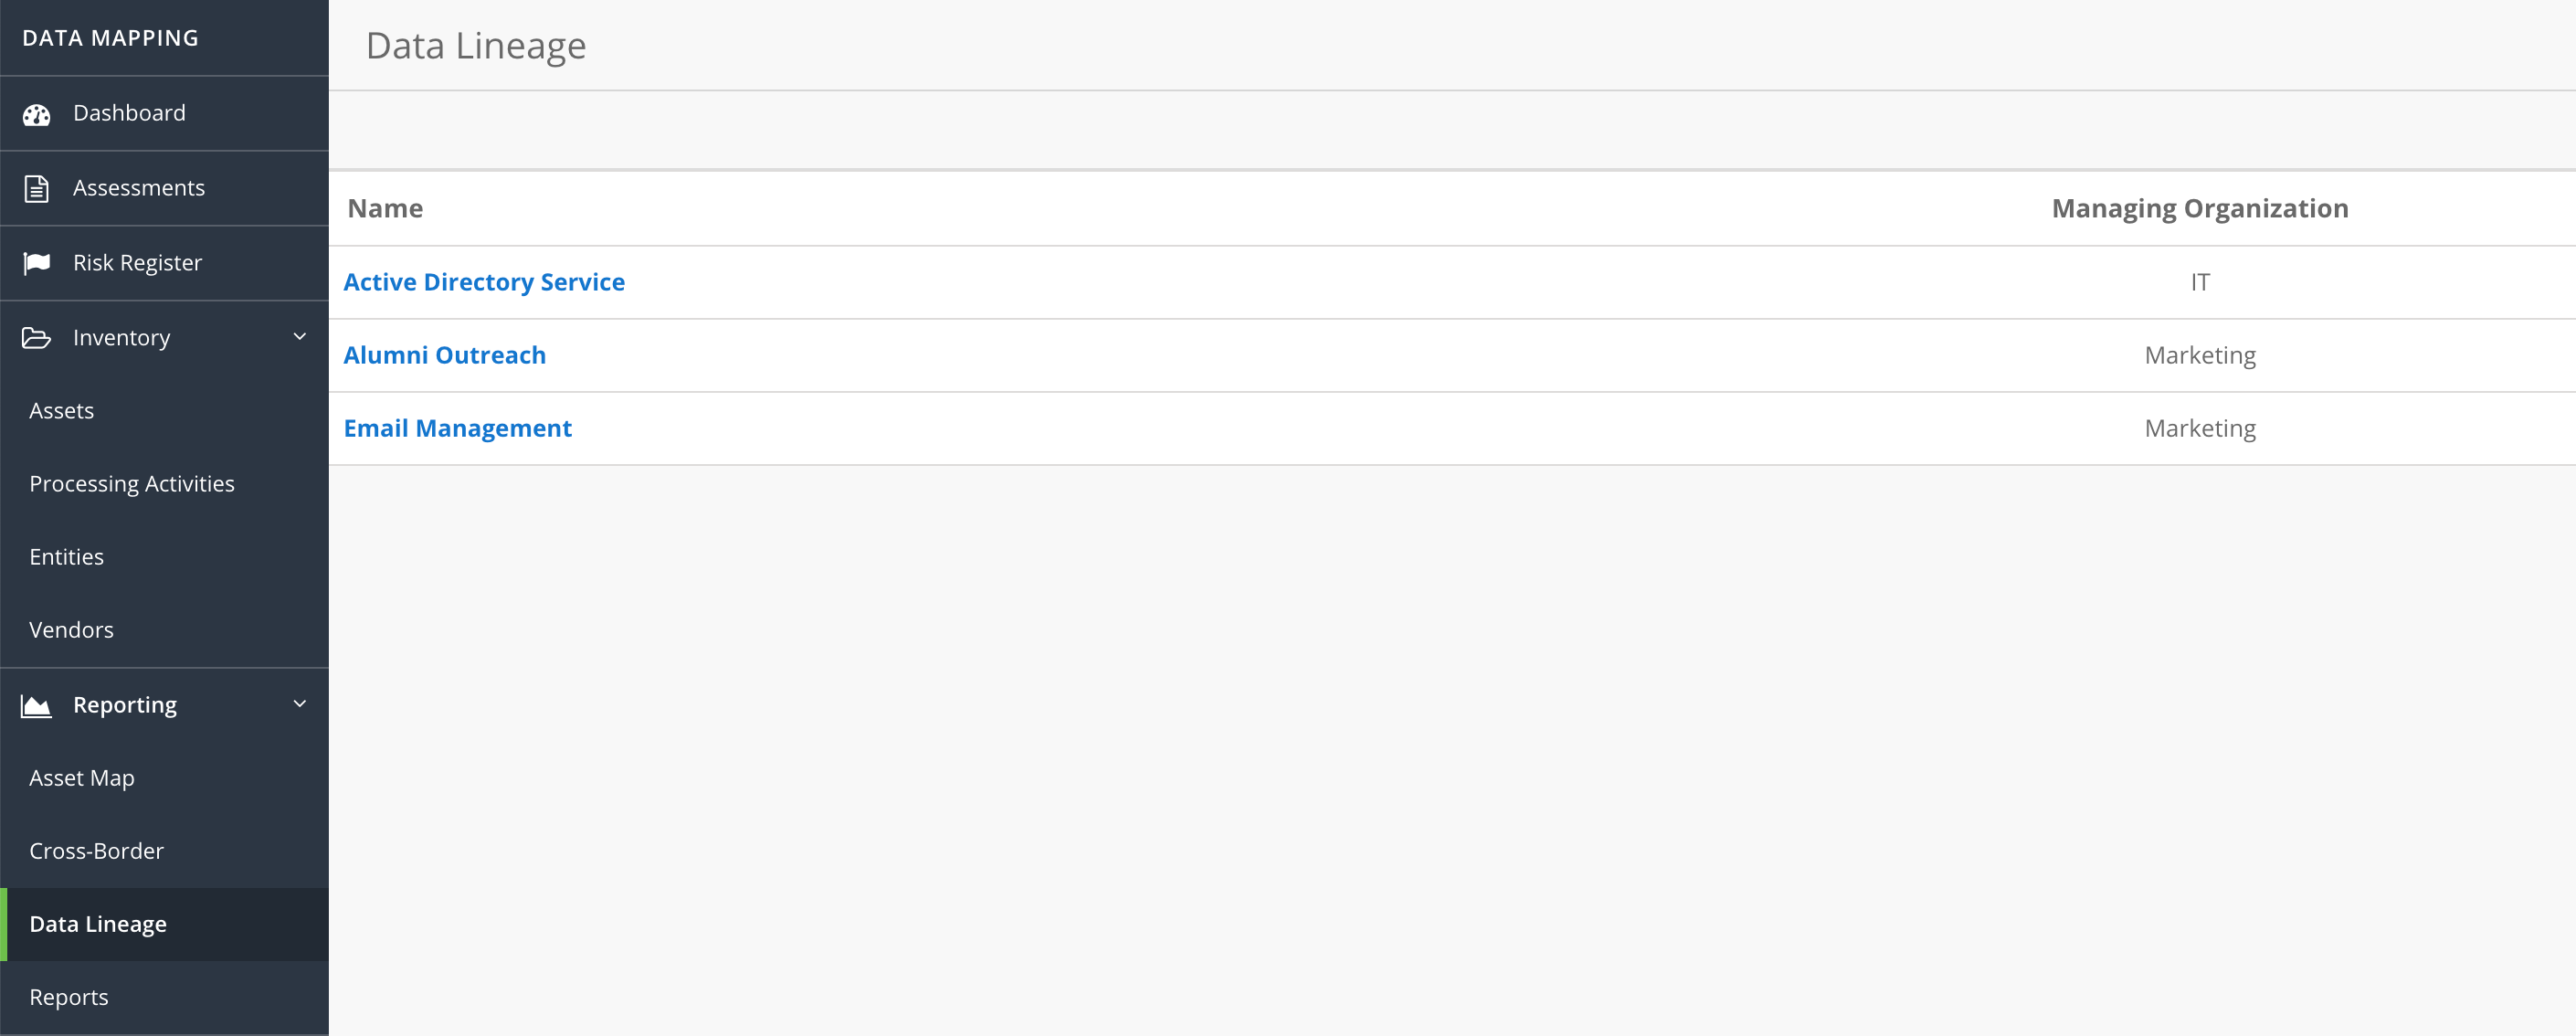The height and width of the screenshot is (1036, 2576).
Task: Sort by the Name column header
Action: tap(385, 208)
